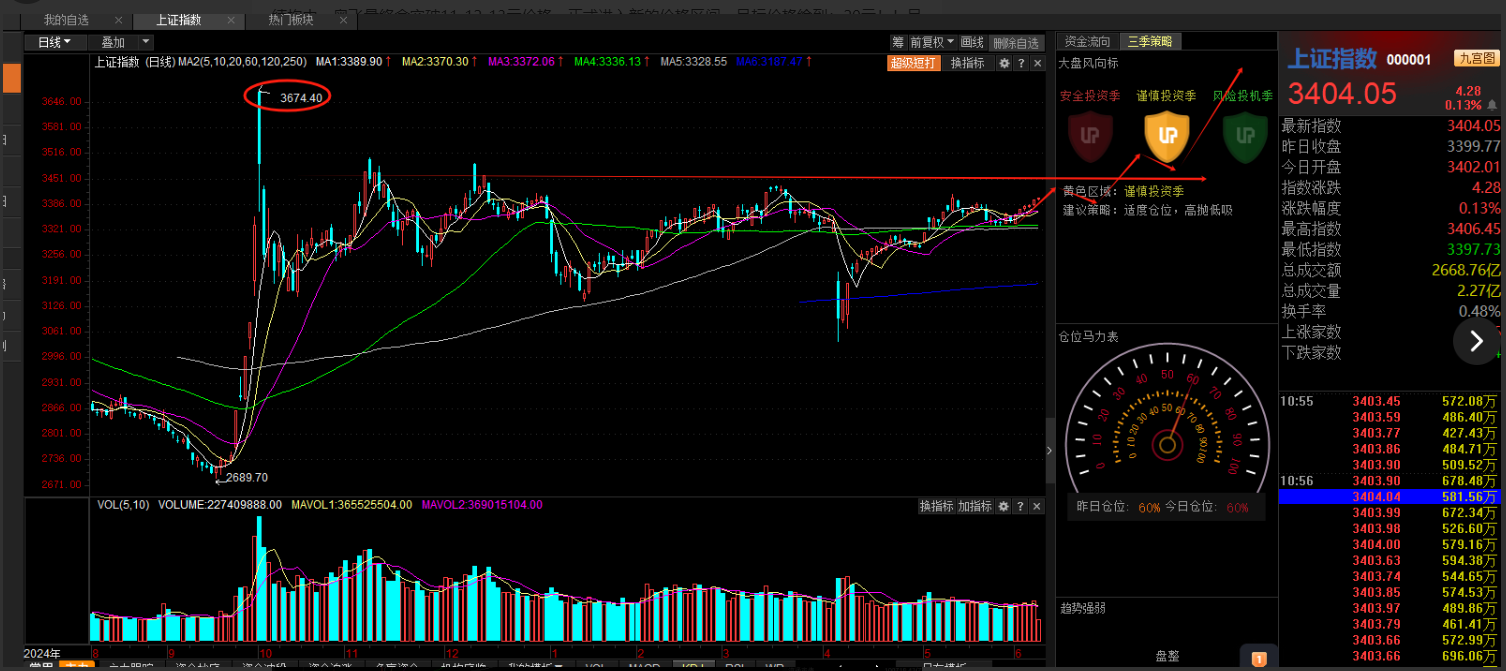Switch to the 三季策略 tab
1506x671 pixels.
(1150, 41)
